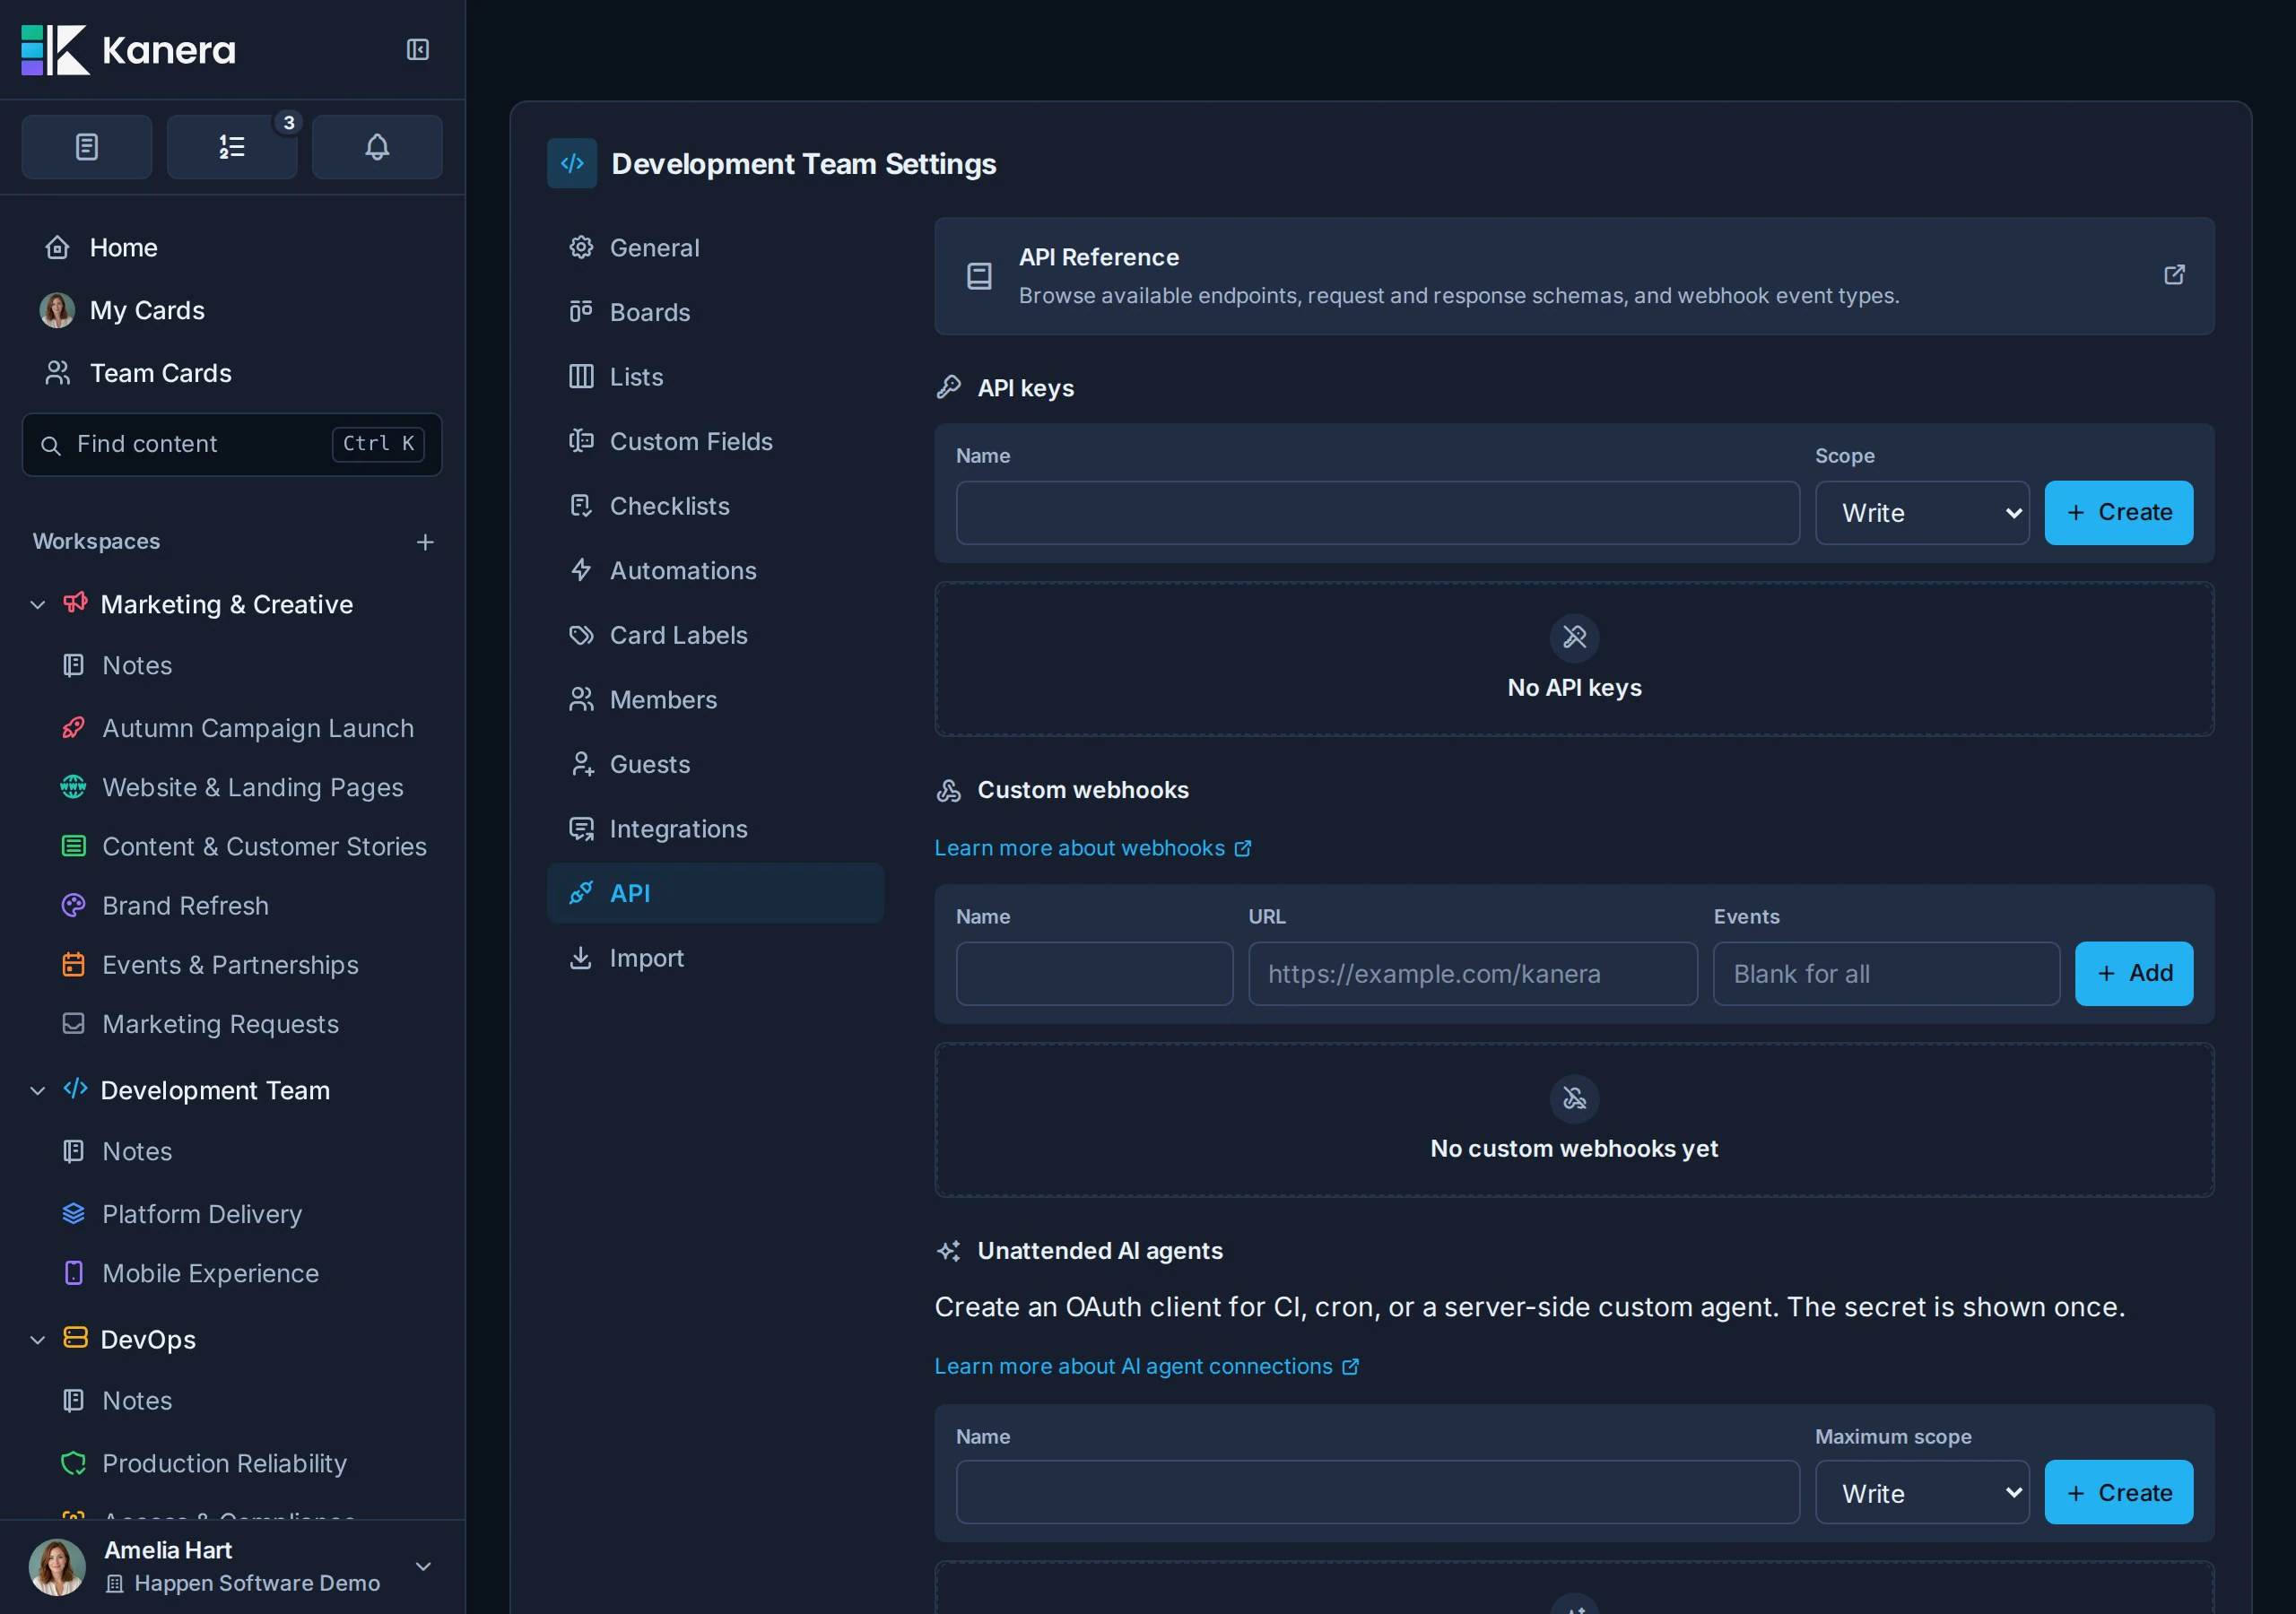The height and width of the screenshot is (1614, 2296).
Task: Switch to Card Labels settings tab
Action: pos(715,635)
